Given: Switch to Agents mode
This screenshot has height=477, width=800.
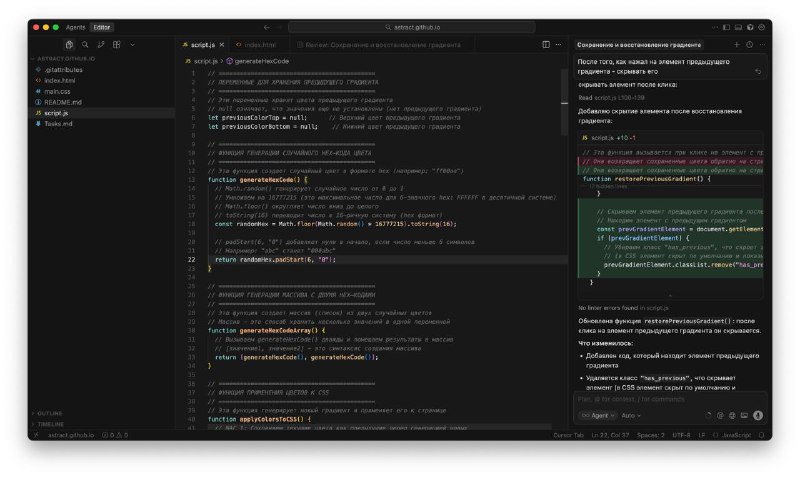Looking at the screenshot, I should coord(75,27).
